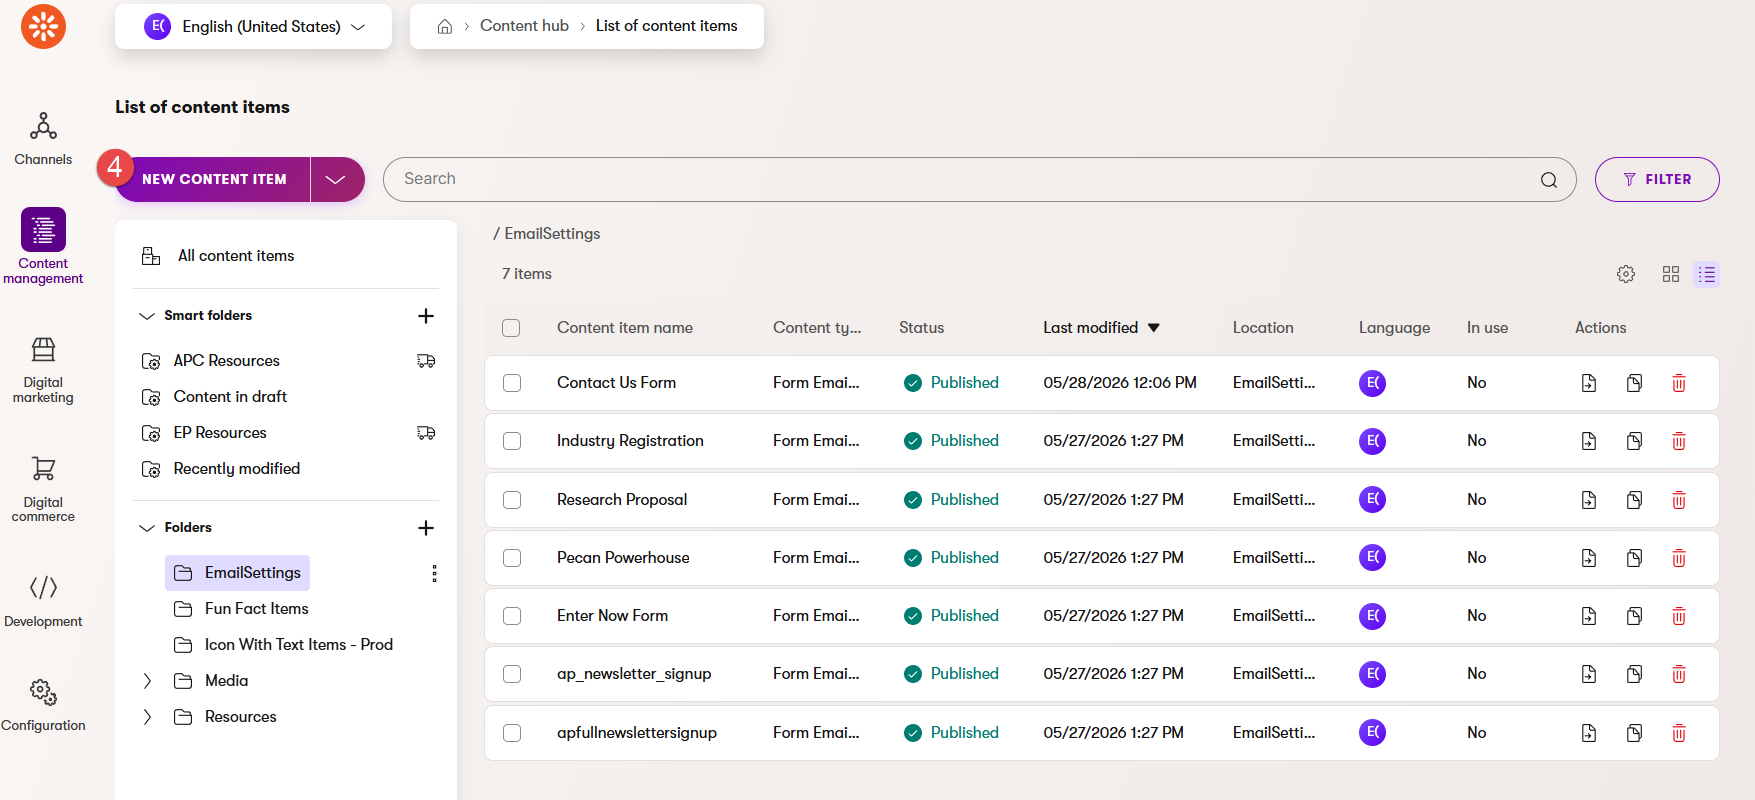Select All content items
The height and width of the screenshot is (800, 1755).
tap(236, 256)
